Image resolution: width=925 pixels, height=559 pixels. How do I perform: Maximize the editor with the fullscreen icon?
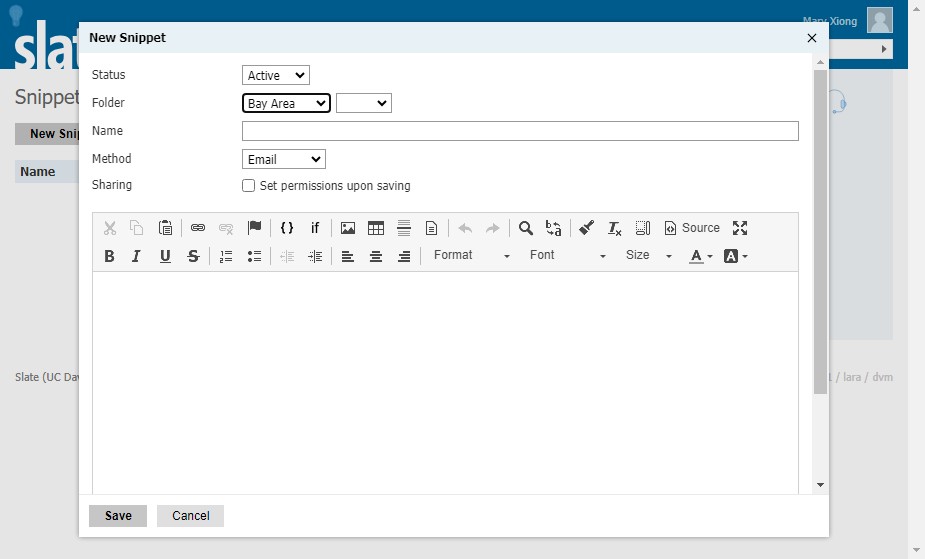[740, 228]
